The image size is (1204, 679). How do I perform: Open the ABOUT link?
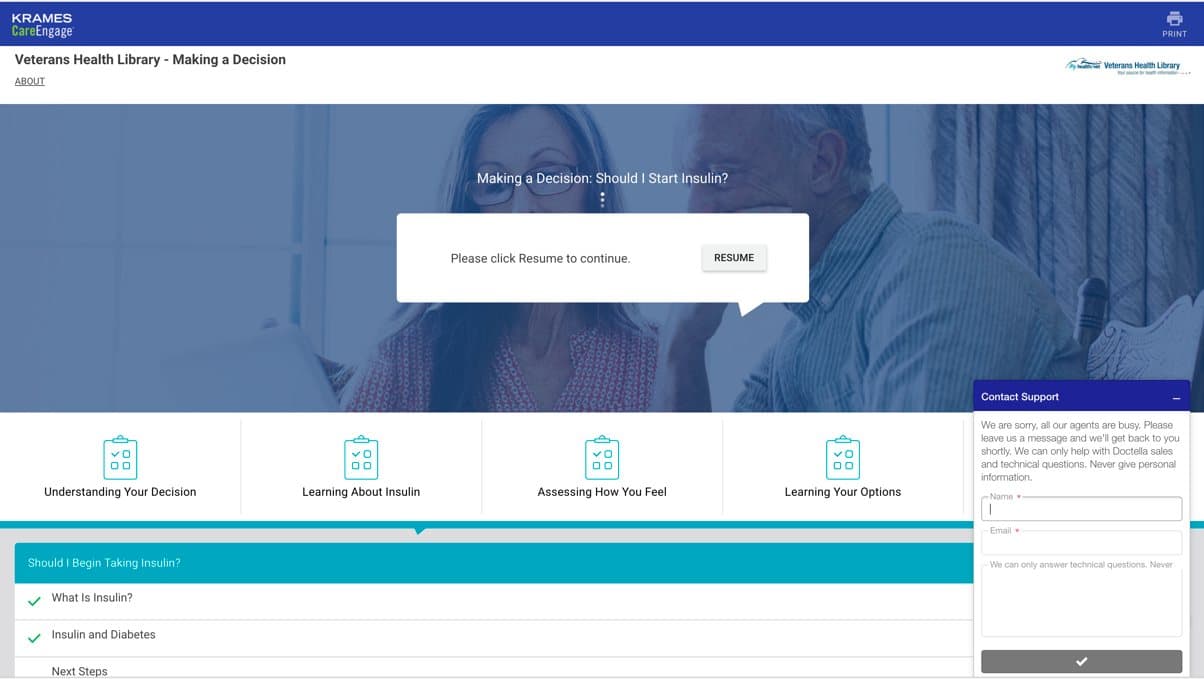(x=30, y=82)
